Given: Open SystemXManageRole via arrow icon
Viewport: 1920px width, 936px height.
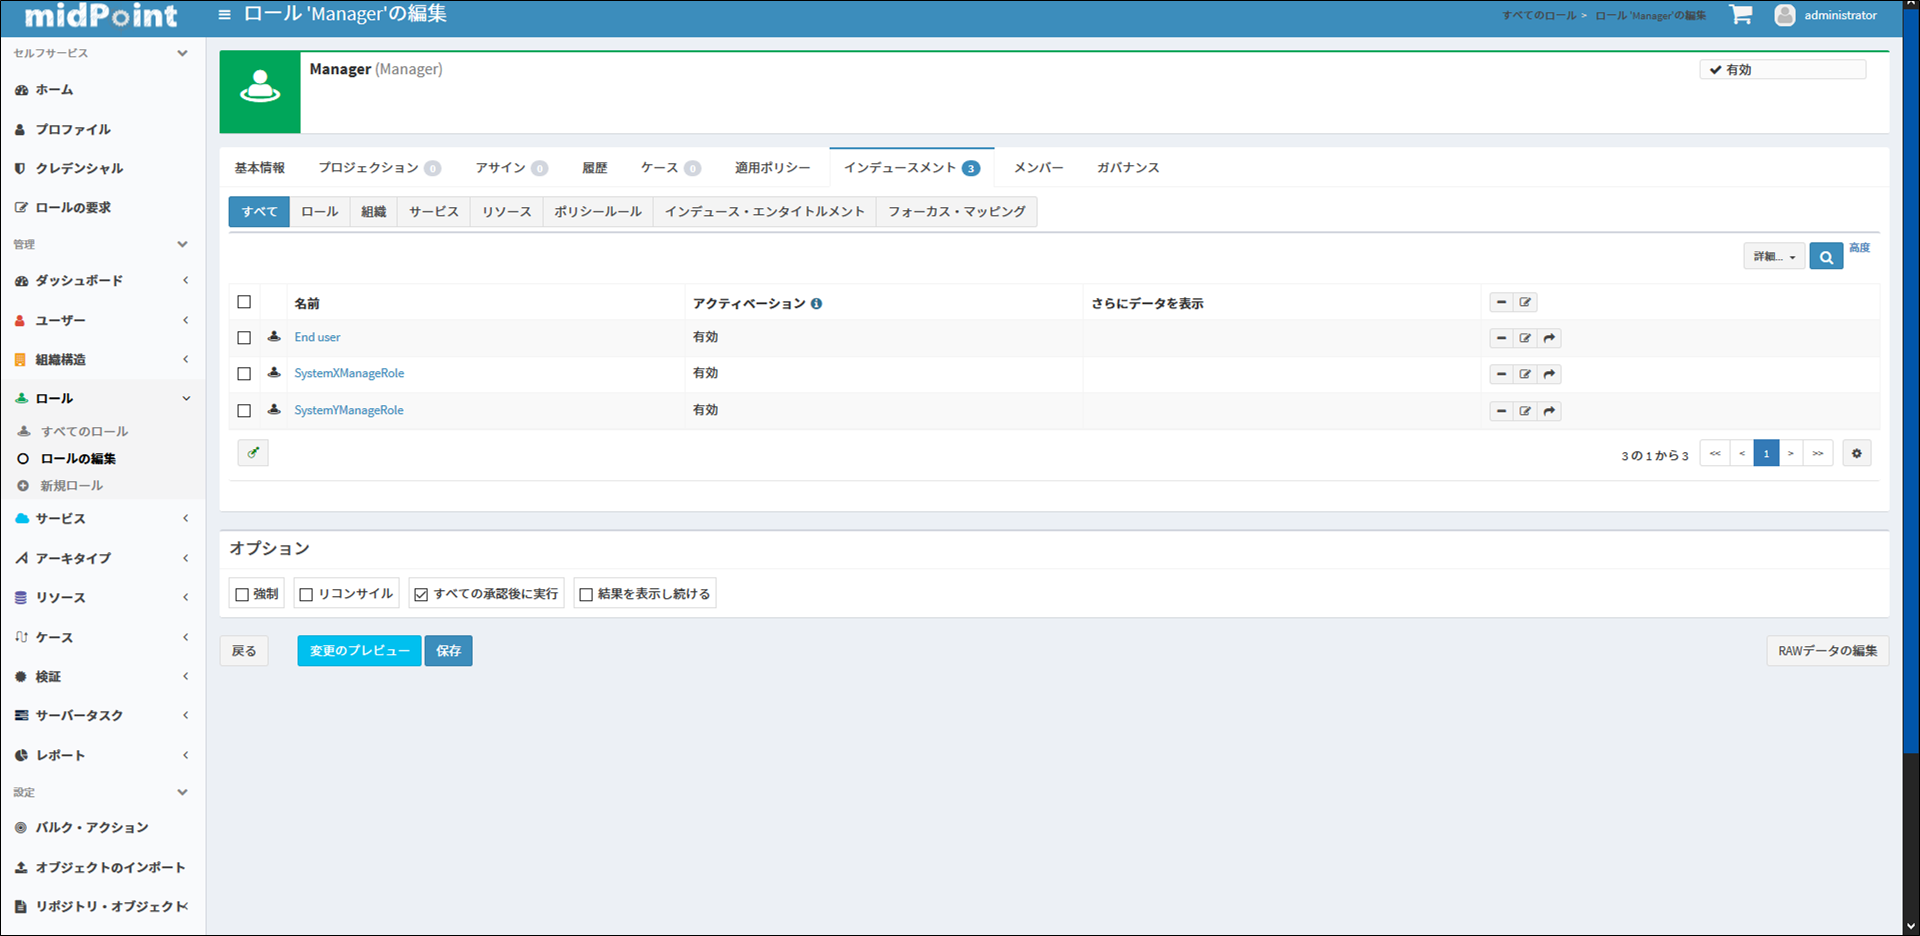Looking at the screenshot, I should click(1549, 374).
